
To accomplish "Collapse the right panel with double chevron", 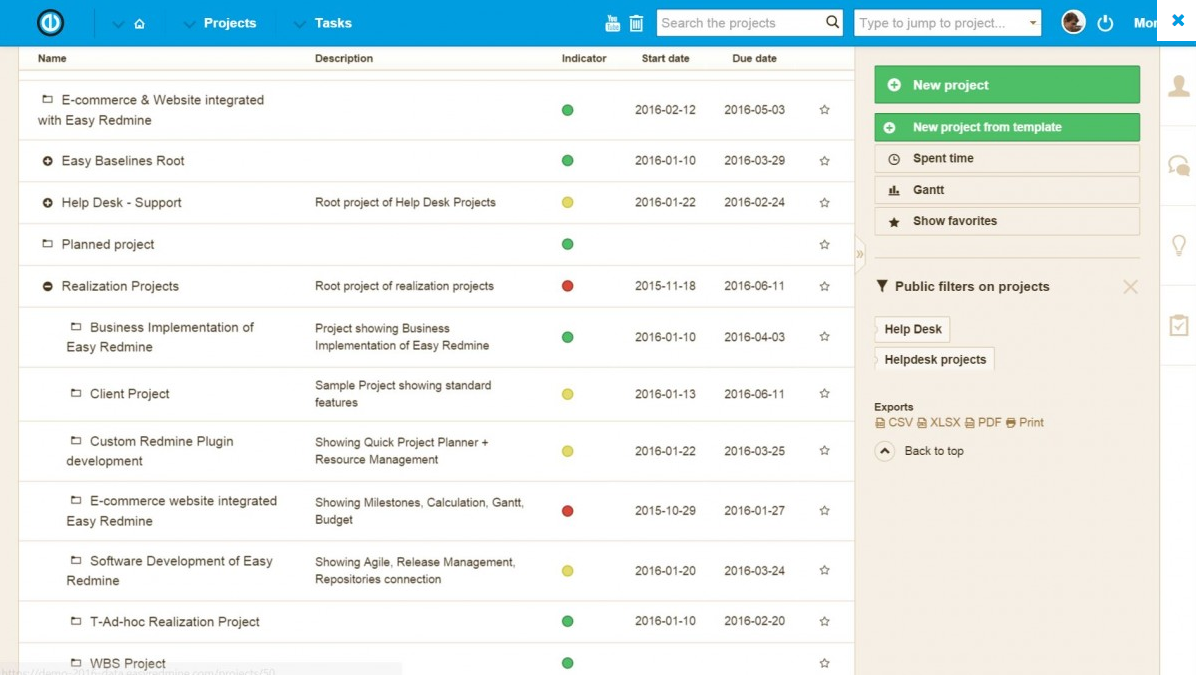I will coord(860,254).
